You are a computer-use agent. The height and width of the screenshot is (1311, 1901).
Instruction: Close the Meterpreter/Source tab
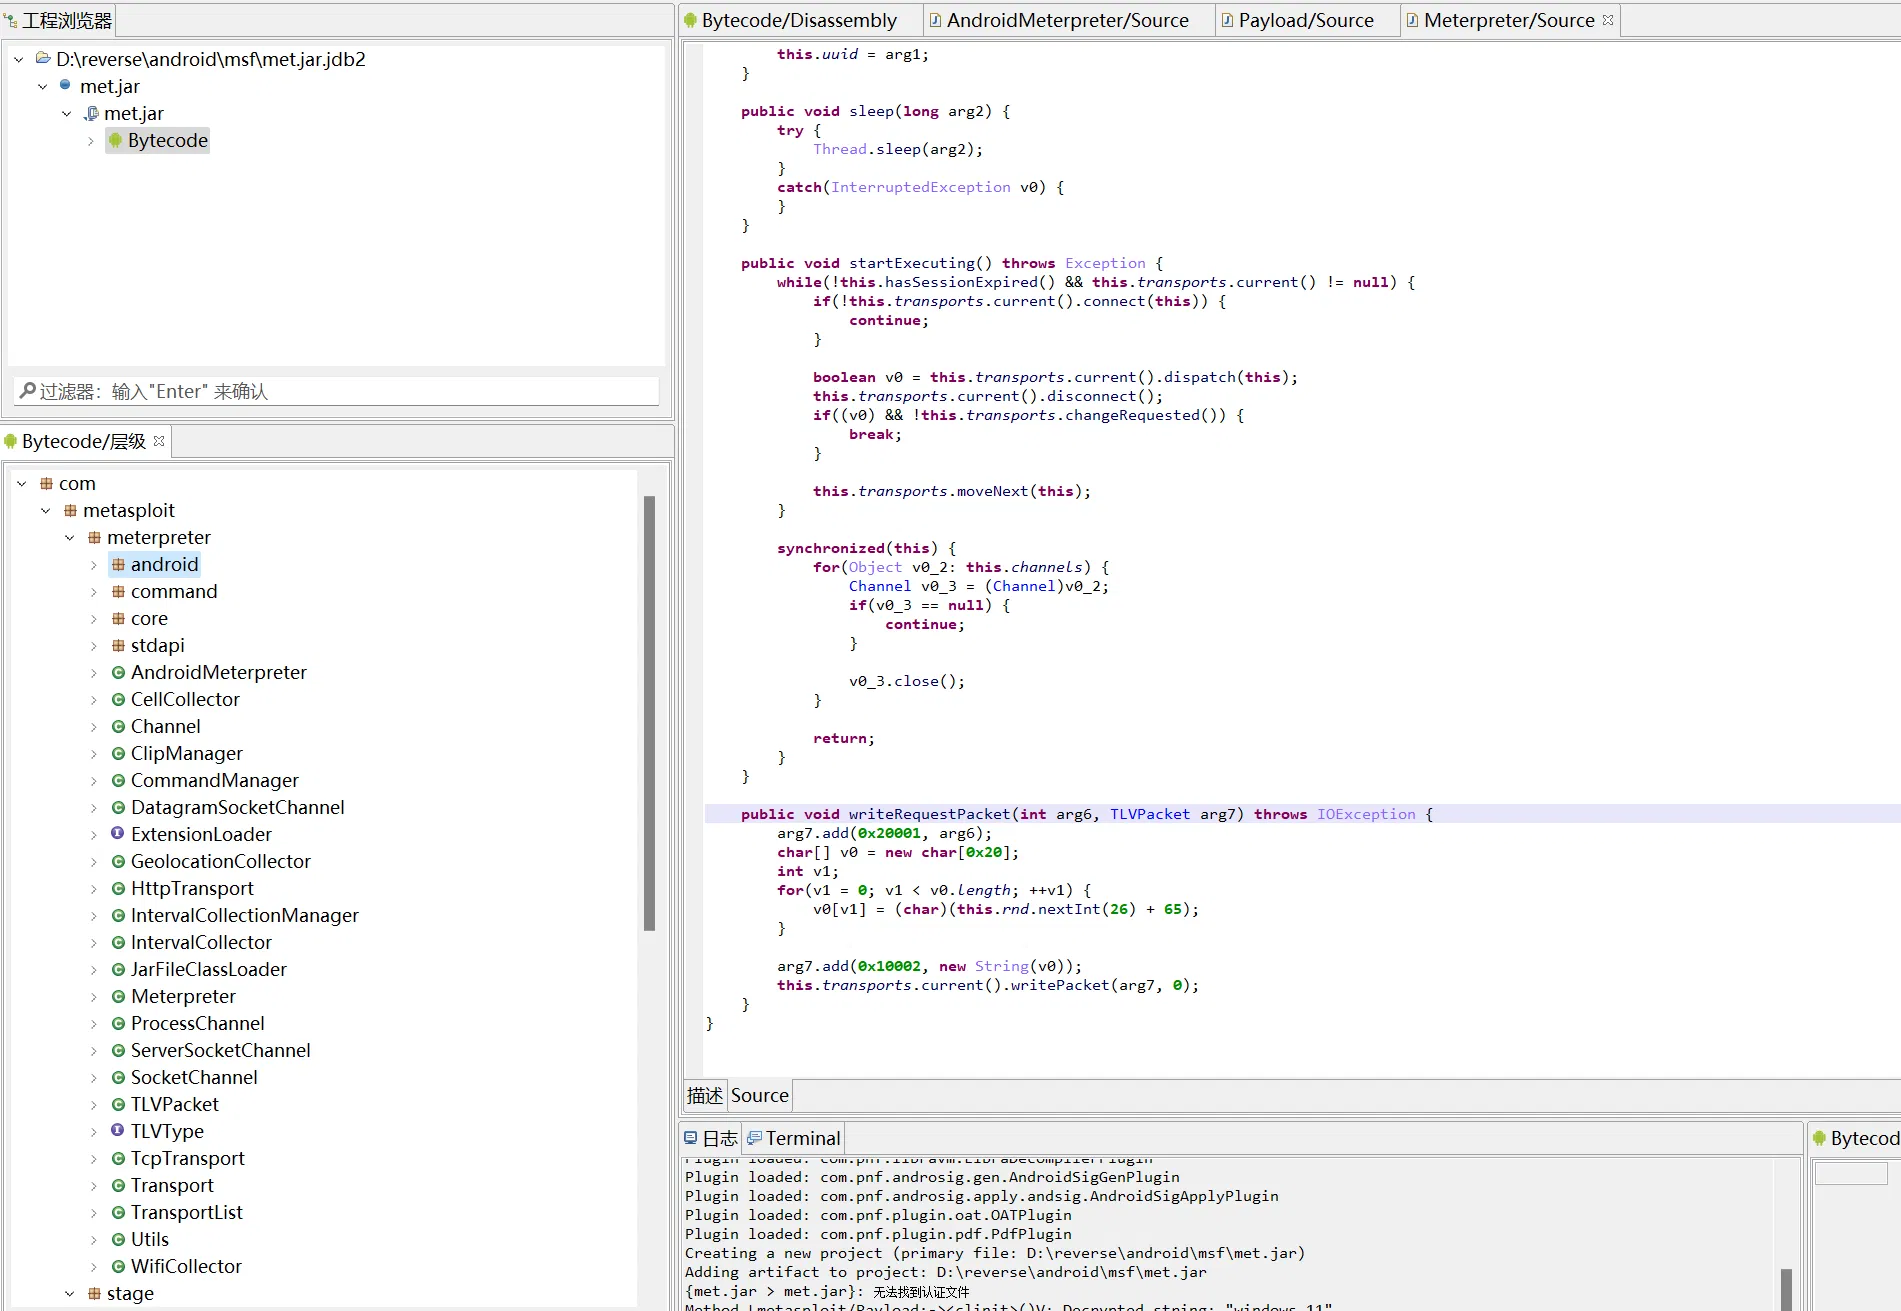tap(1608, 20)
